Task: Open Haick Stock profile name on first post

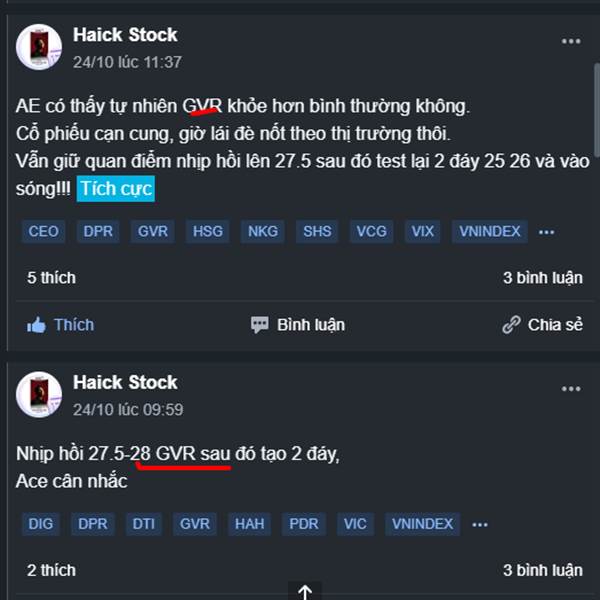Action: coord(125,35)
